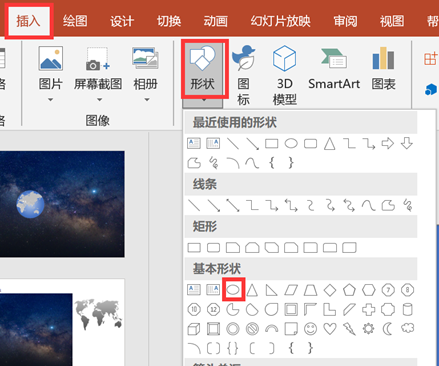
Task: Open the 视图 tab
Action: click(392, 21)
